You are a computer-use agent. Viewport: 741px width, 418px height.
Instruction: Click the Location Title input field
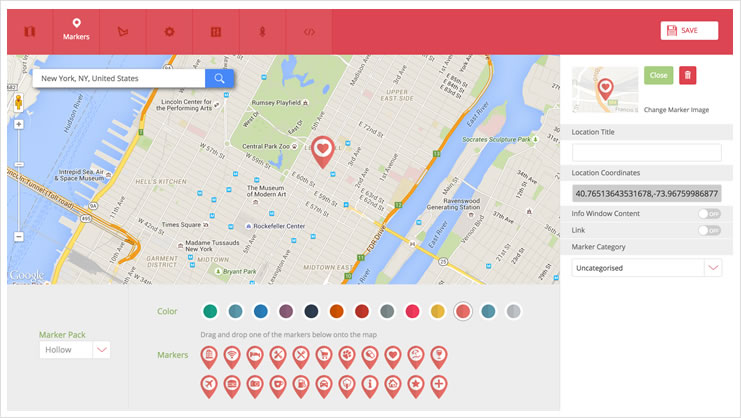[646, 153]
